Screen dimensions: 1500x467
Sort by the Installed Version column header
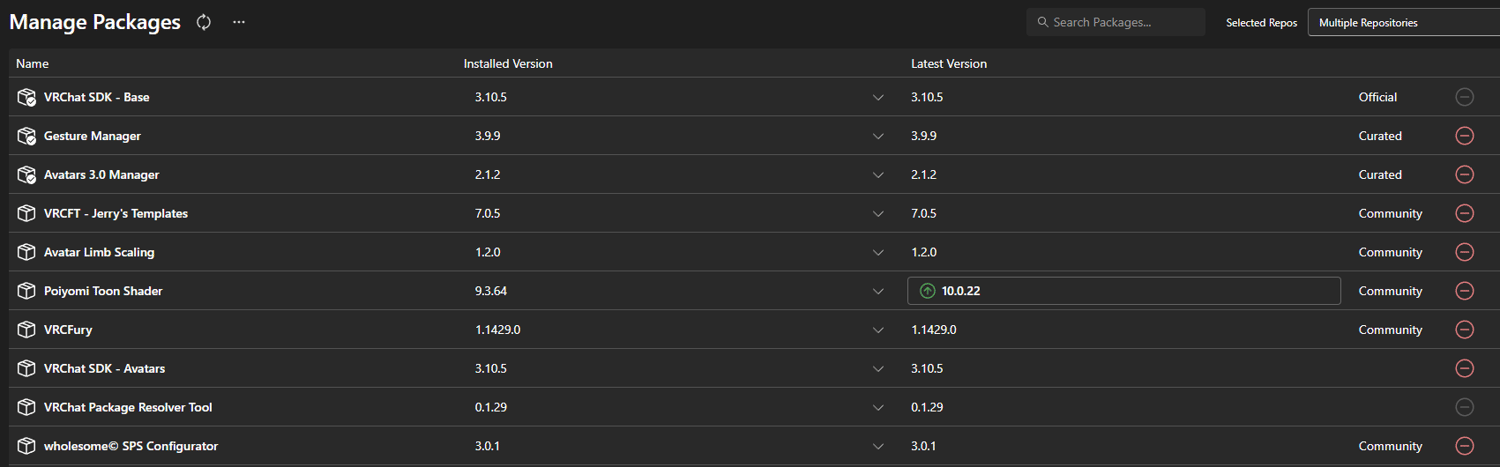(508, 64)
